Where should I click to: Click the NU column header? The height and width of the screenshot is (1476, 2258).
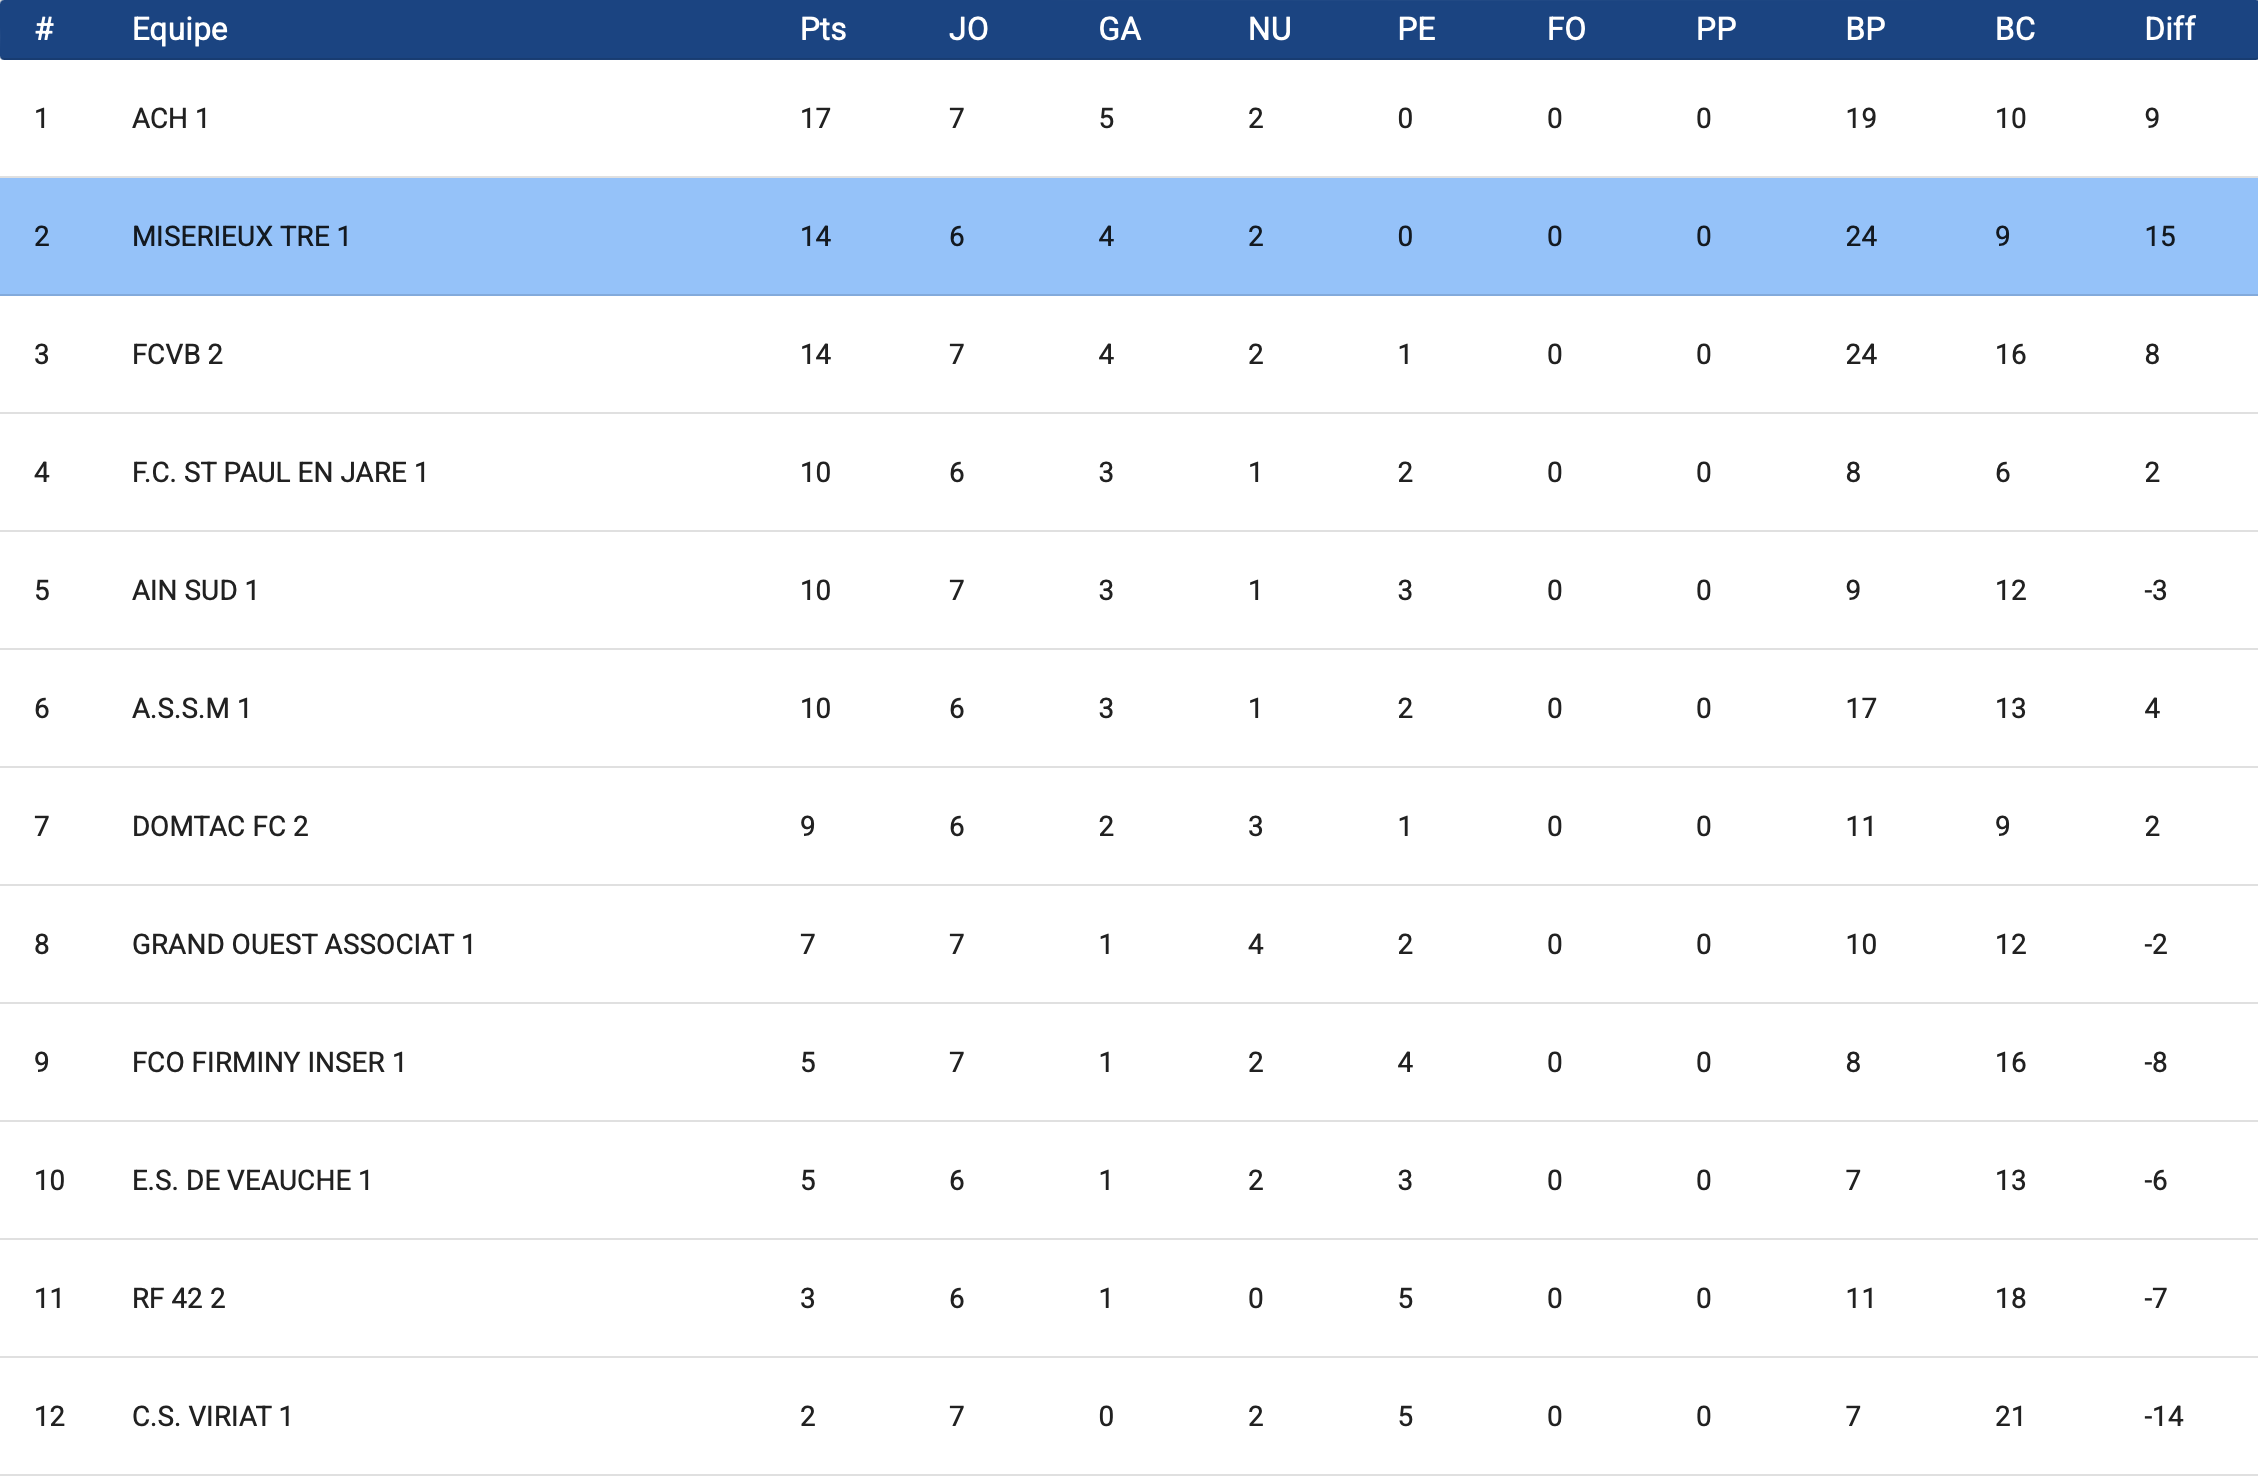coord(1269,29)
